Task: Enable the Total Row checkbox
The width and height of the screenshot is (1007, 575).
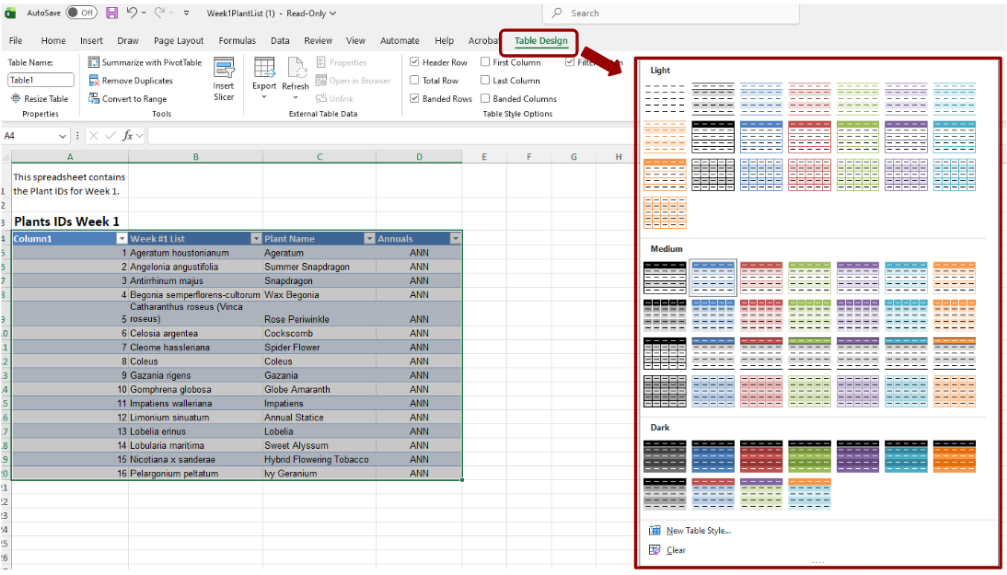Action: click(414, 80)
